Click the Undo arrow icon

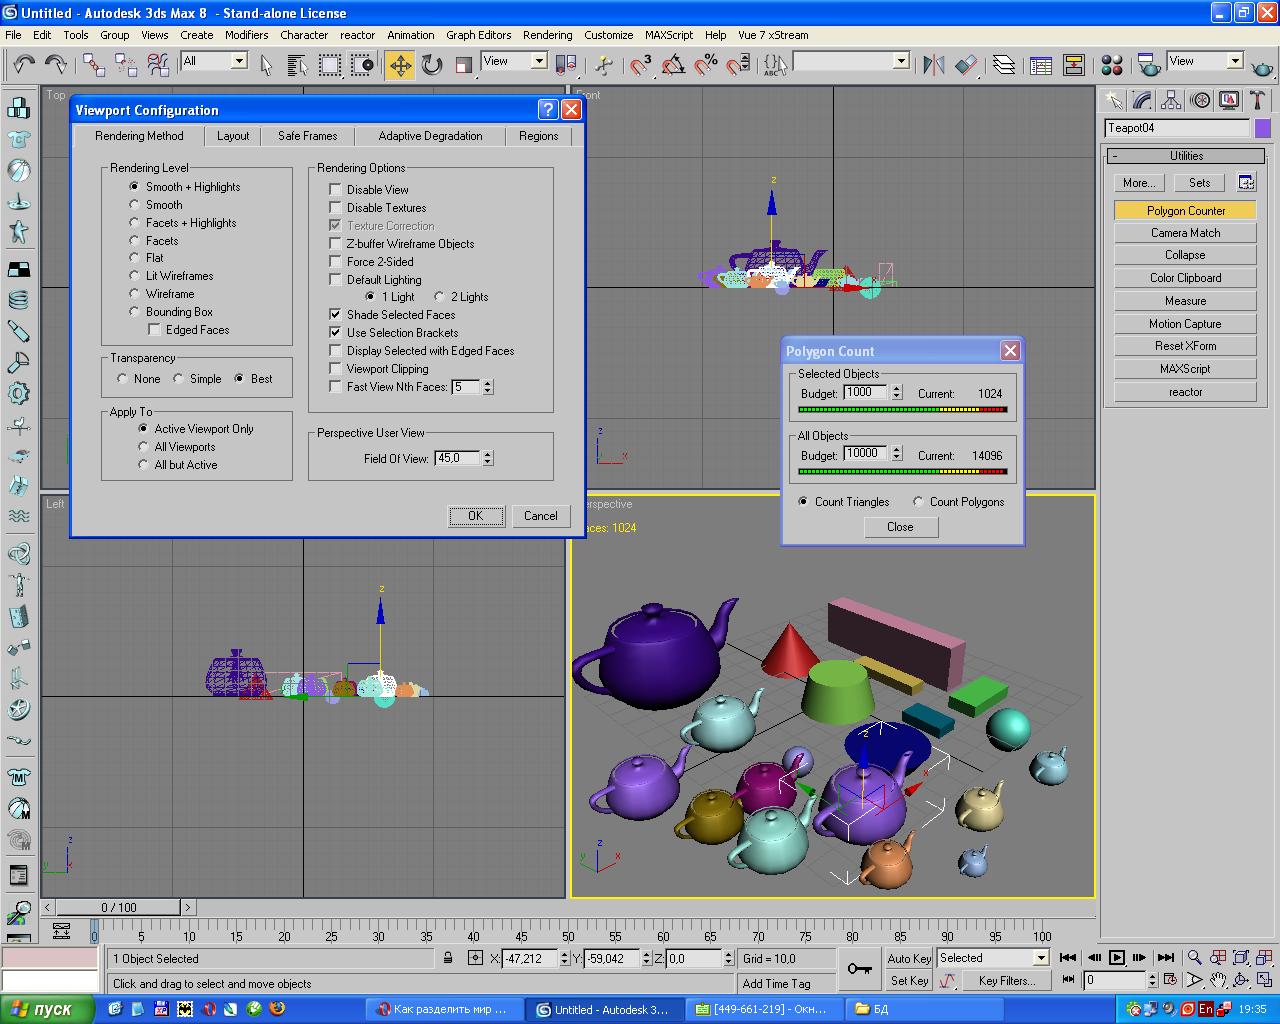(x=24, y=66)
